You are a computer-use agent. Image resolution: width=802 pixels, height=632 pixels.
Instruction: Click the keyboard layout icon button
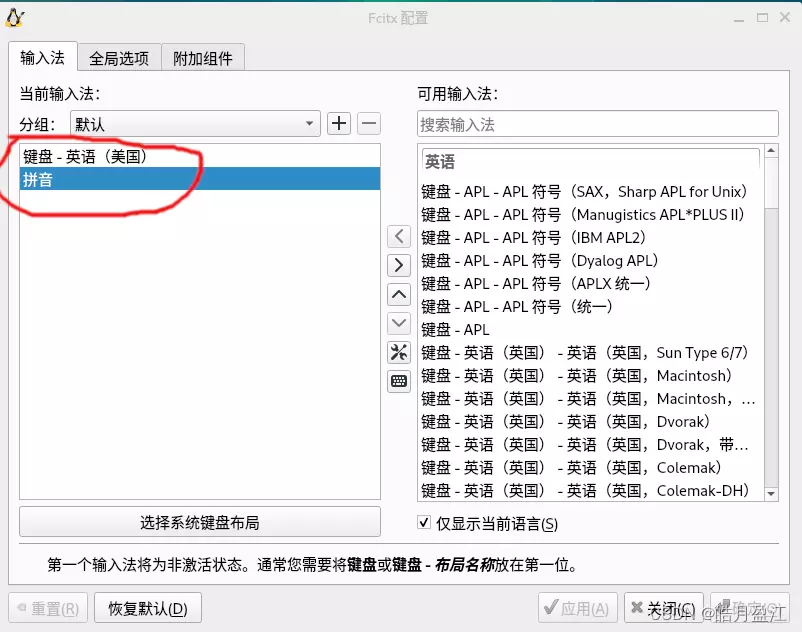pos(399,381)
